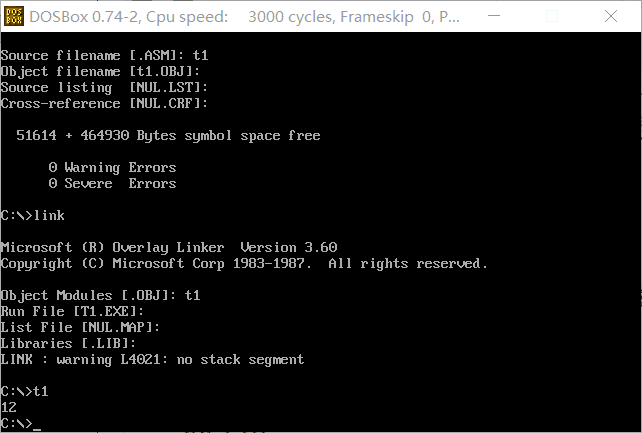Click the 'Object Modules [.OBJ]: t1' line

pos(100,295)
